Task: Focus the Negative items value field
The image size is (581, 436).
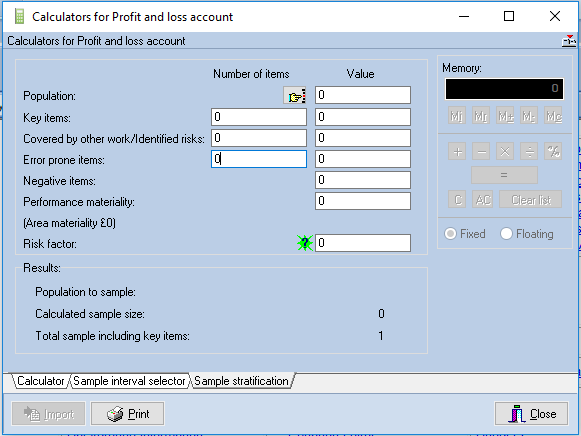Action: pyautogui.click(x=363, y=180)
